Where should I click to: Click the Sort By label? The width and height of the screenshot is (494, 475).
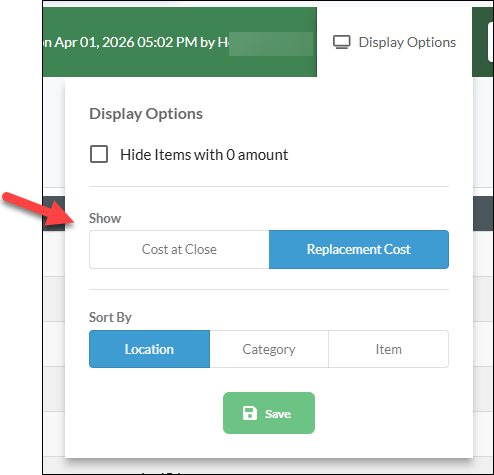click(110, 317)
